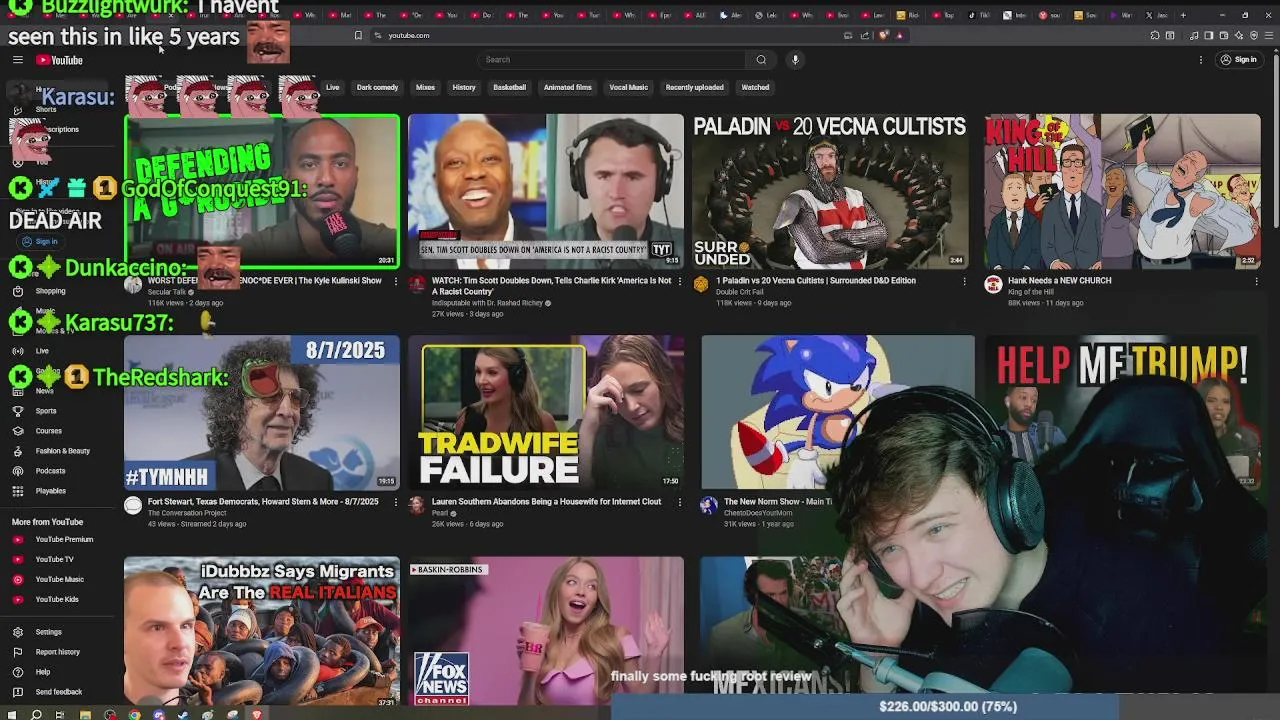Click the King of the Hill channel avatar
The width and height of the screenshot is (1280, 720).
(993, 285)
